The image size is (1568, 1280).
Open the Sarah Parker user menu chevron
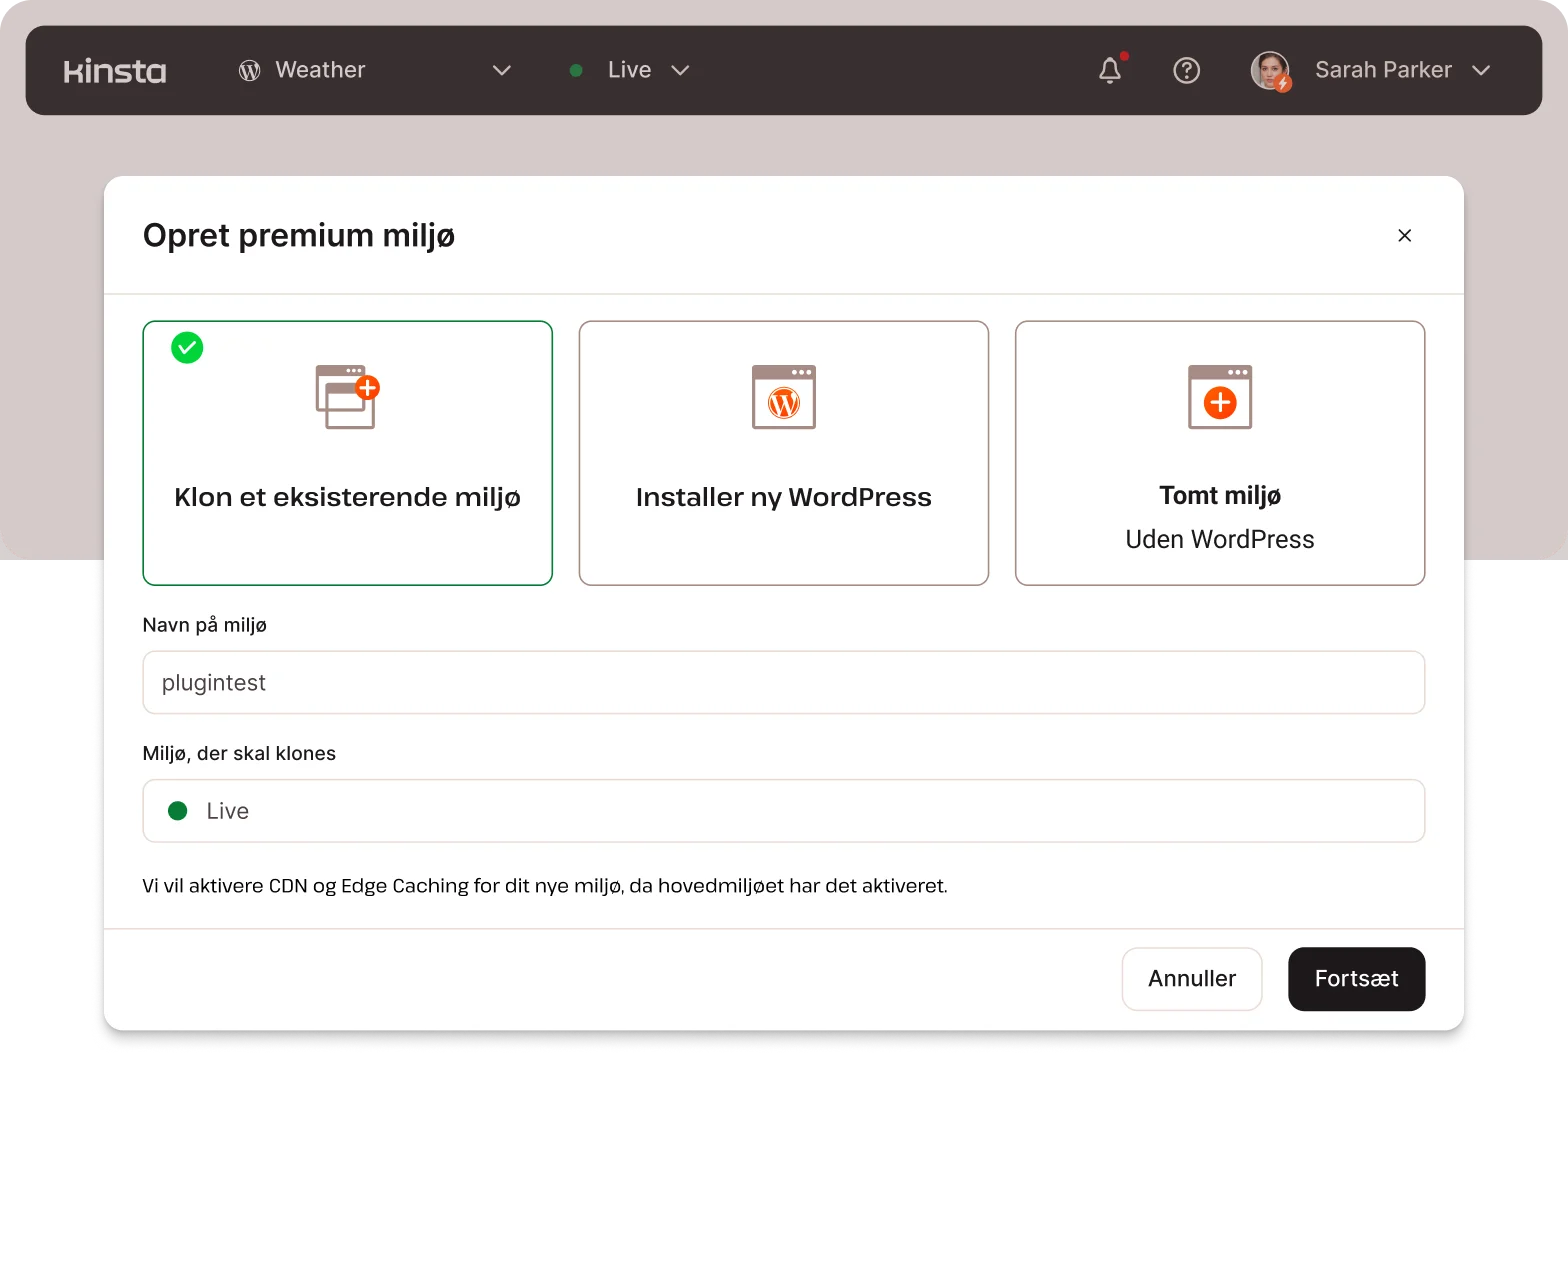[x=1481, y=70]
